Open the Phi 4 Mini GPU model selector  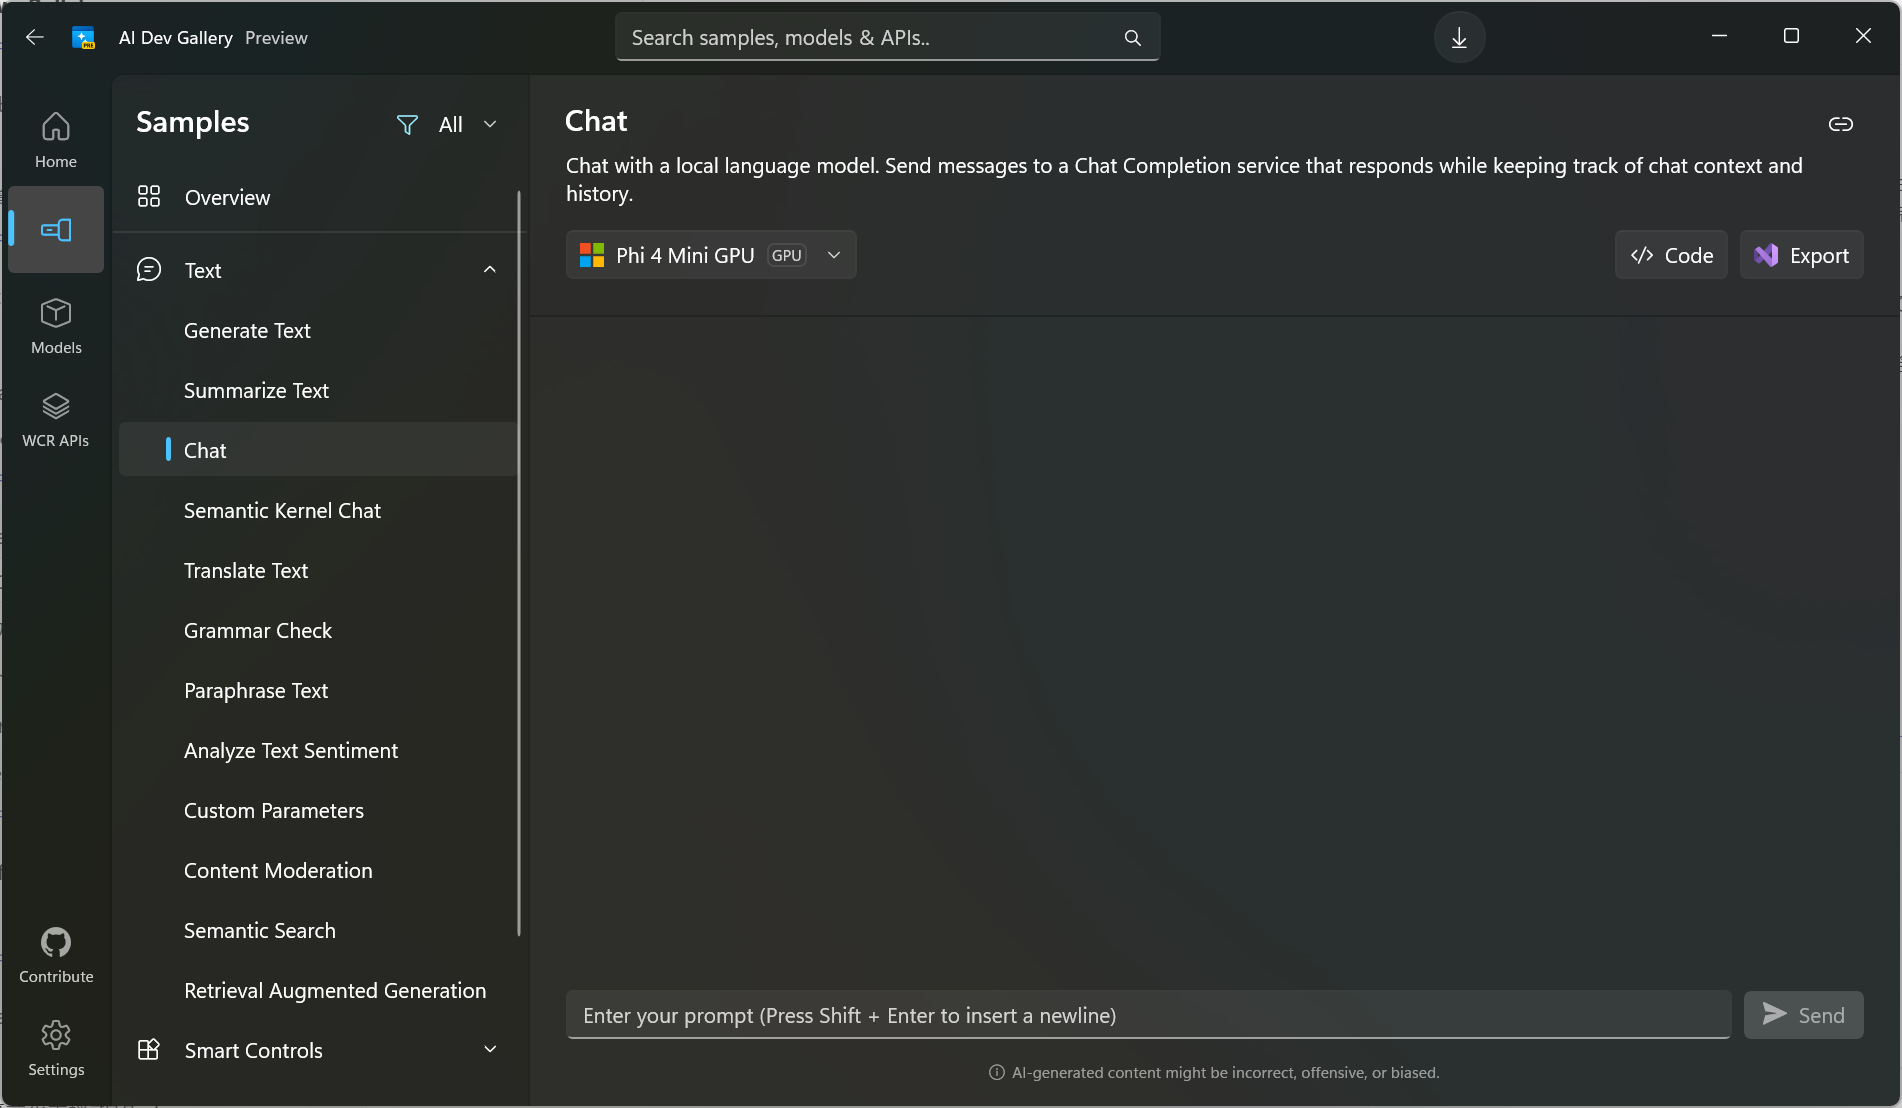711,255
